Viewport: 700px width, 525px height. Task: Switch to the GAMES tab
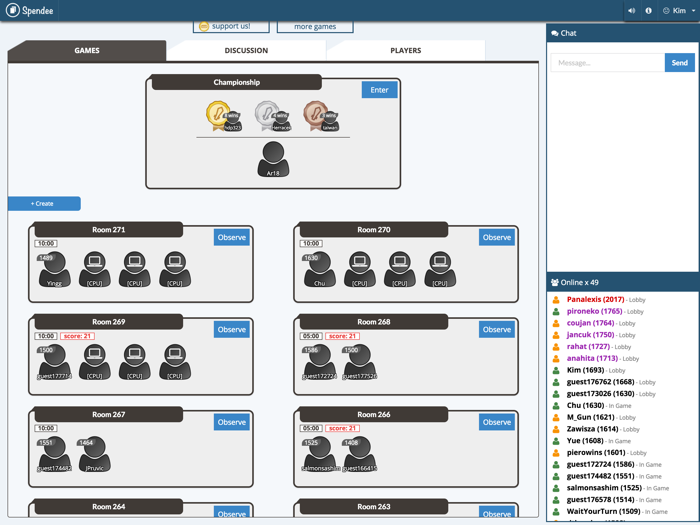pos(87,50)
